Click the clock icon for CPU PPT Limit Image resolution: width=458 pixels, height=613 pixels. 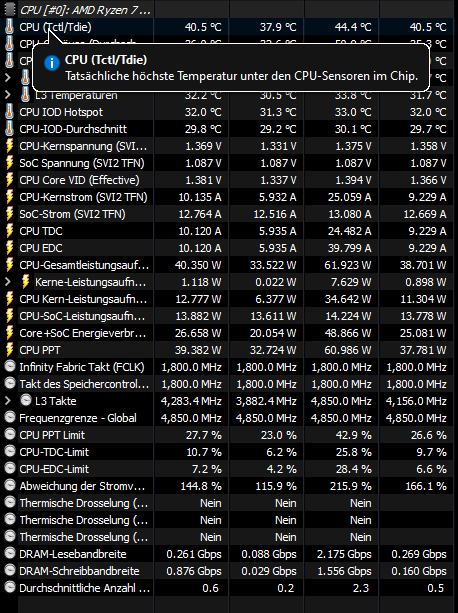coord(10,434)
